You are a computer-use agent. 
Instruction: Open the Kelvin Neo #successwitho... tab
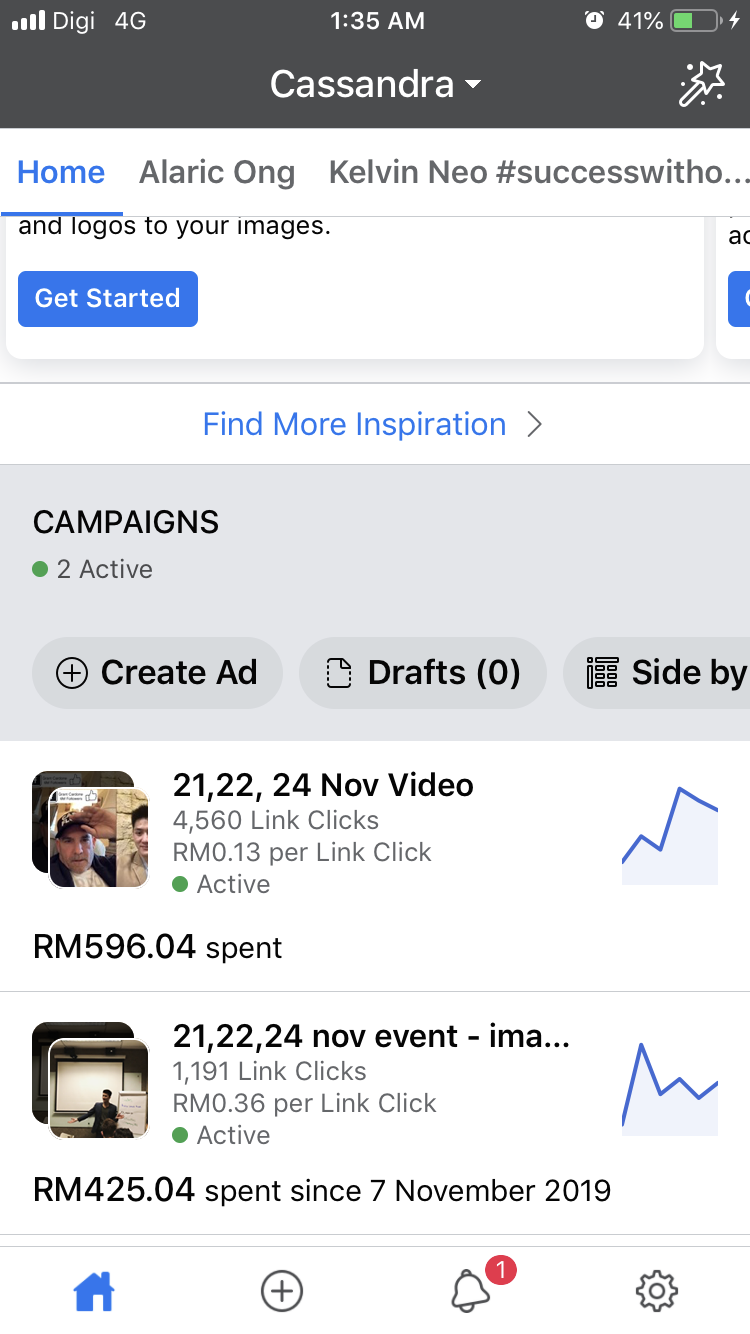coord(538,172)
